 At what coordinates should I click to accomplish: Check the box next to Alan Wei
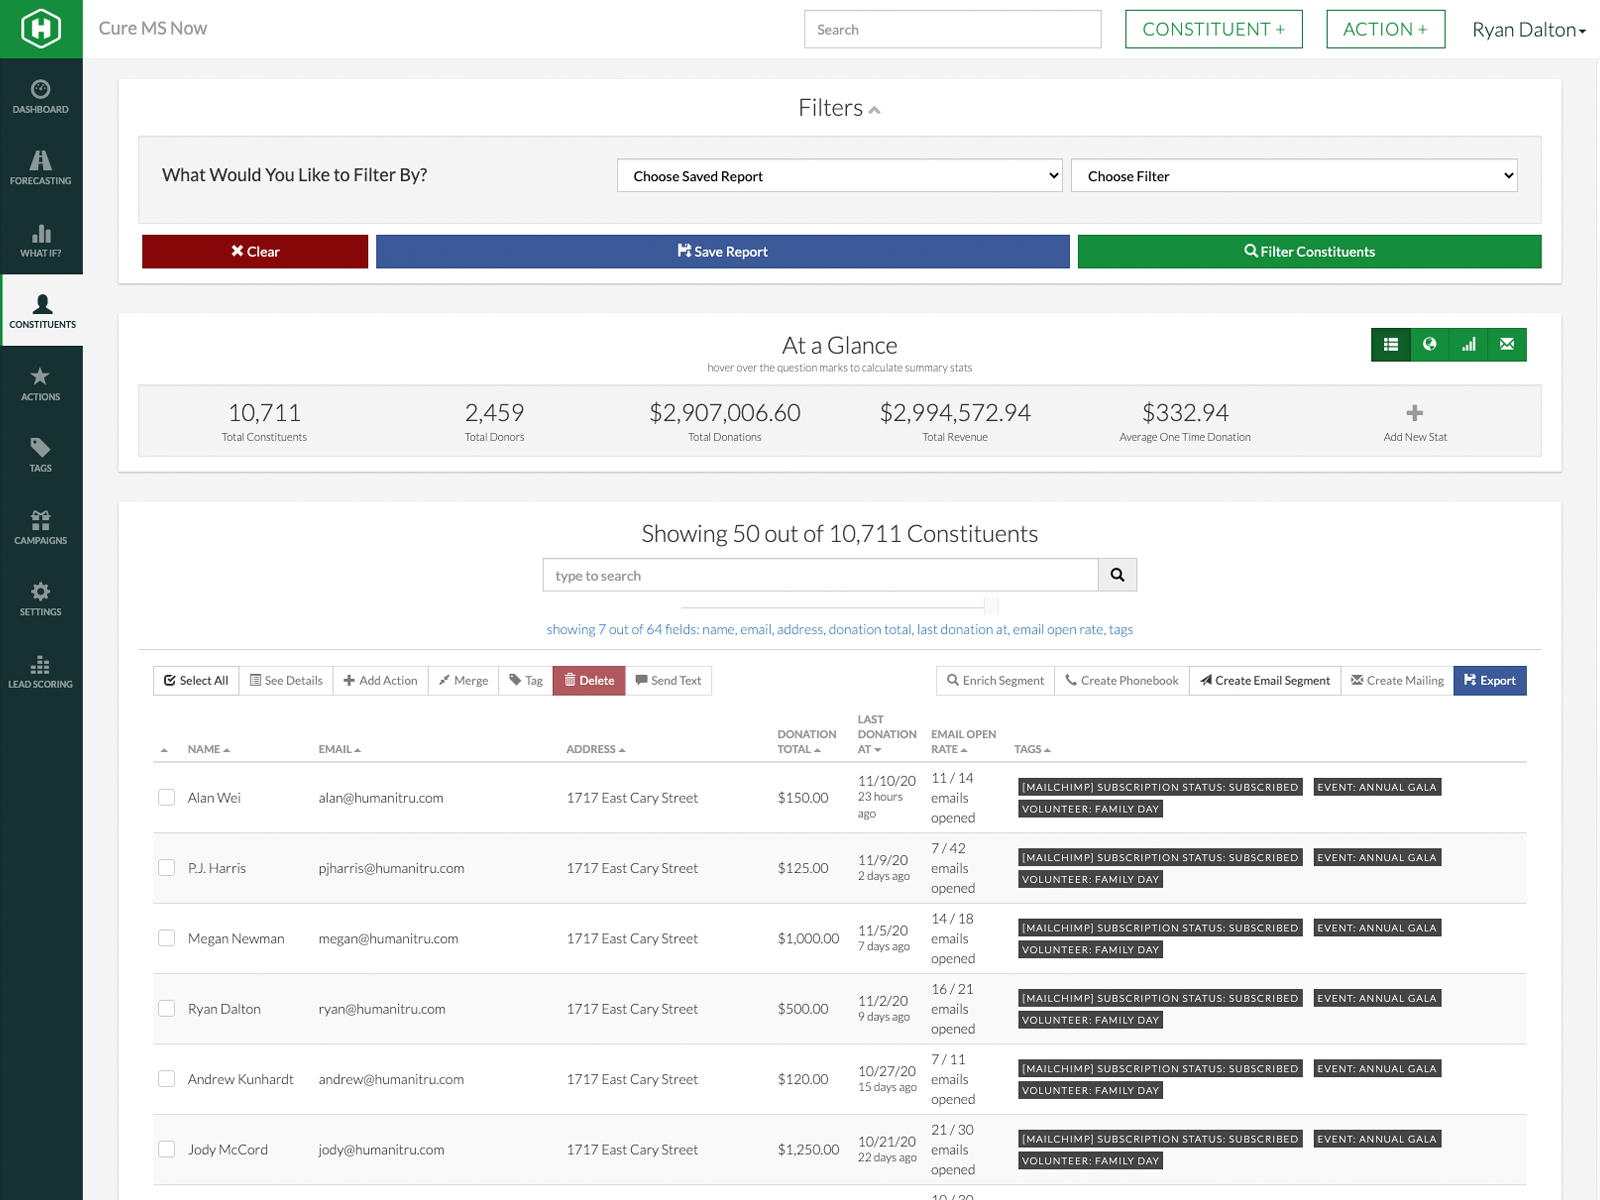[x=167, y=797]
